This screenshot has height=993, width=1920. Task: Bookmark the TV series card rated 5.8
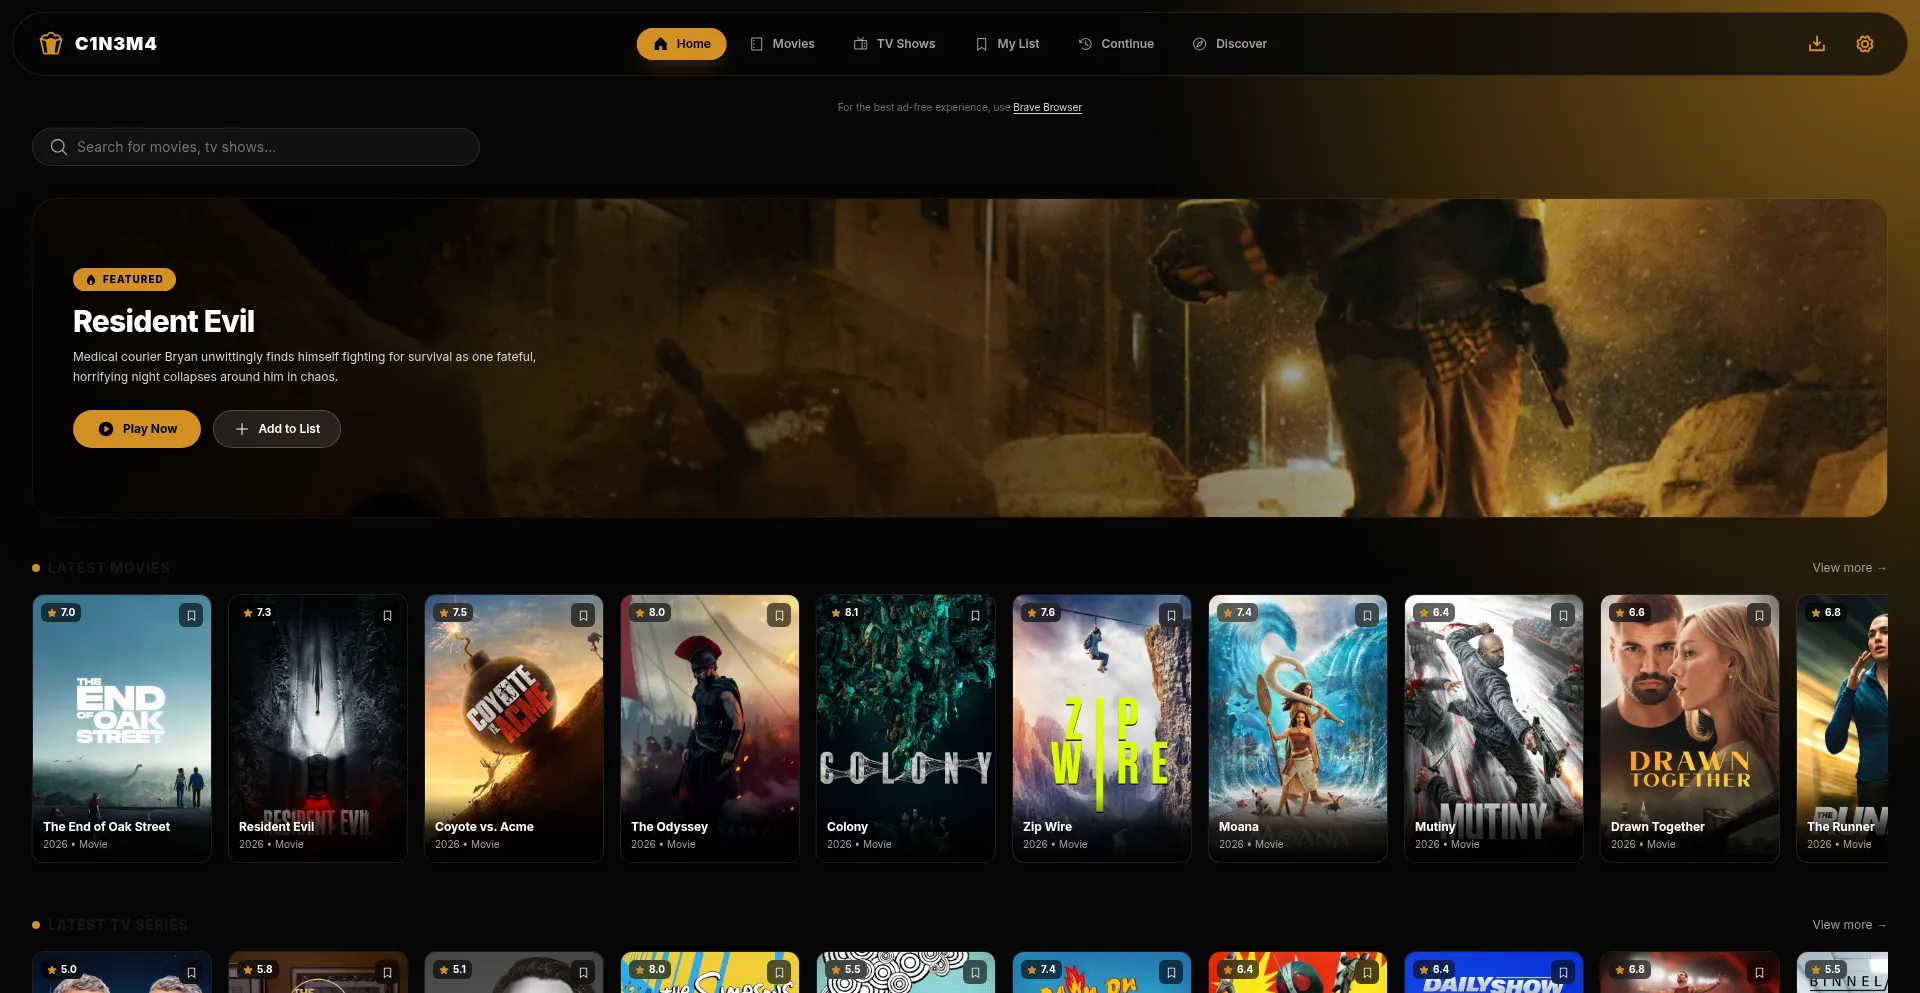click(x=387, y=972)
